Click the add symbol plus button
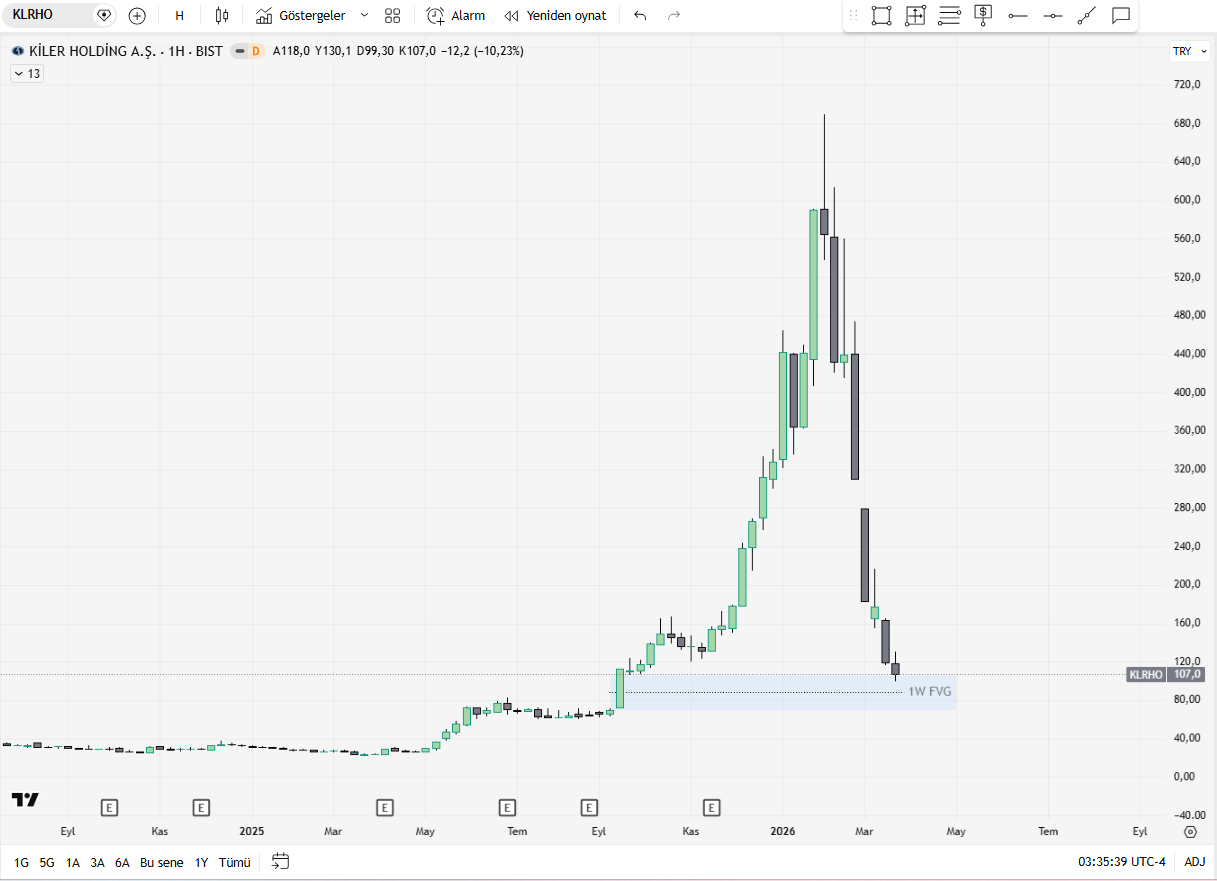The width and height of the screenshot is (1217, 881). point(137,15)
